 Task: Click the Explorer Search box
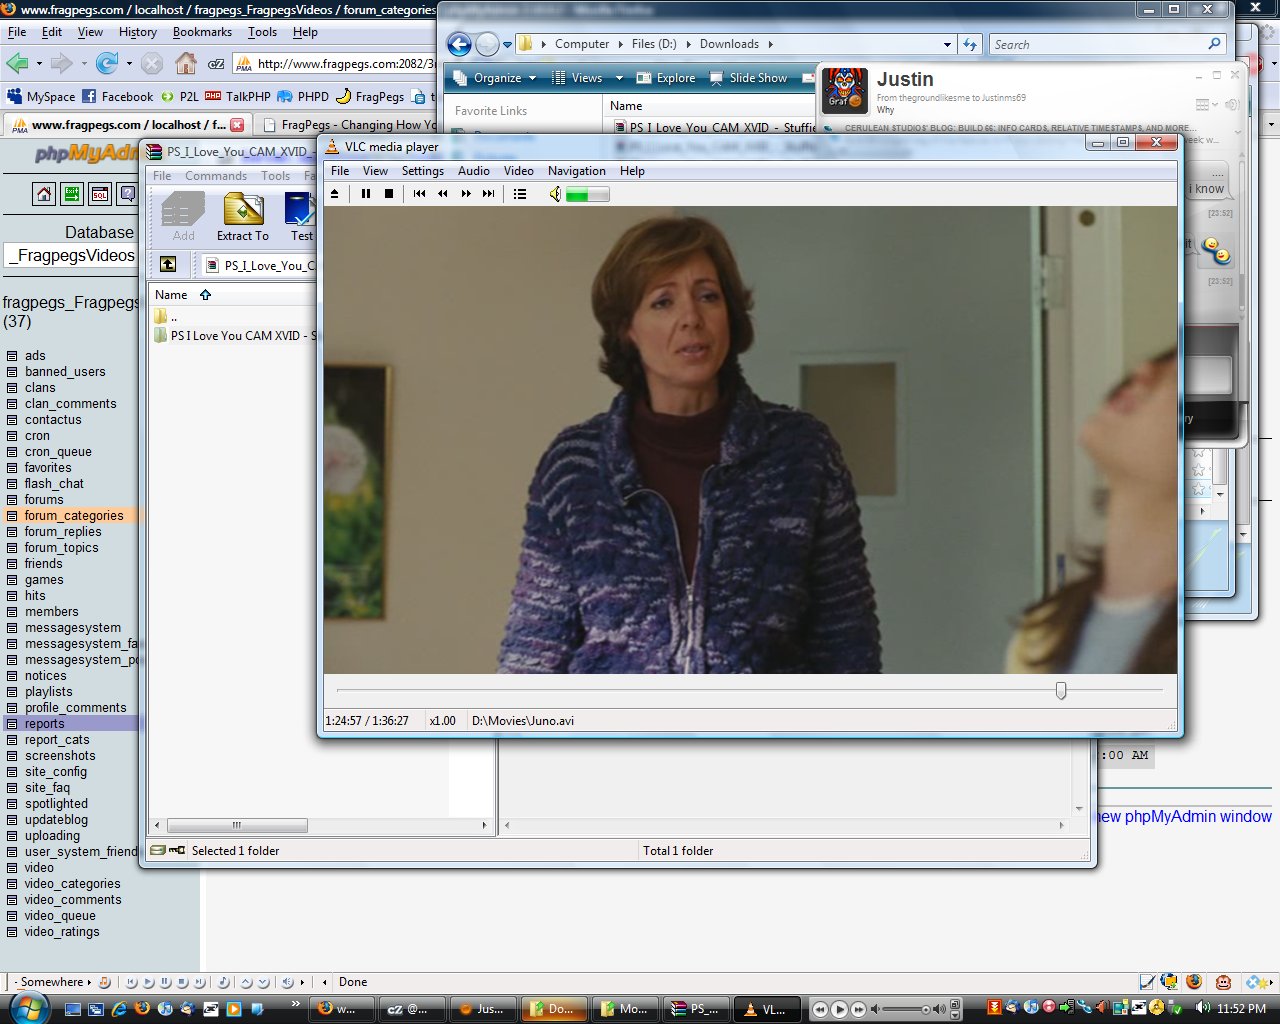tap(1108, 44)
